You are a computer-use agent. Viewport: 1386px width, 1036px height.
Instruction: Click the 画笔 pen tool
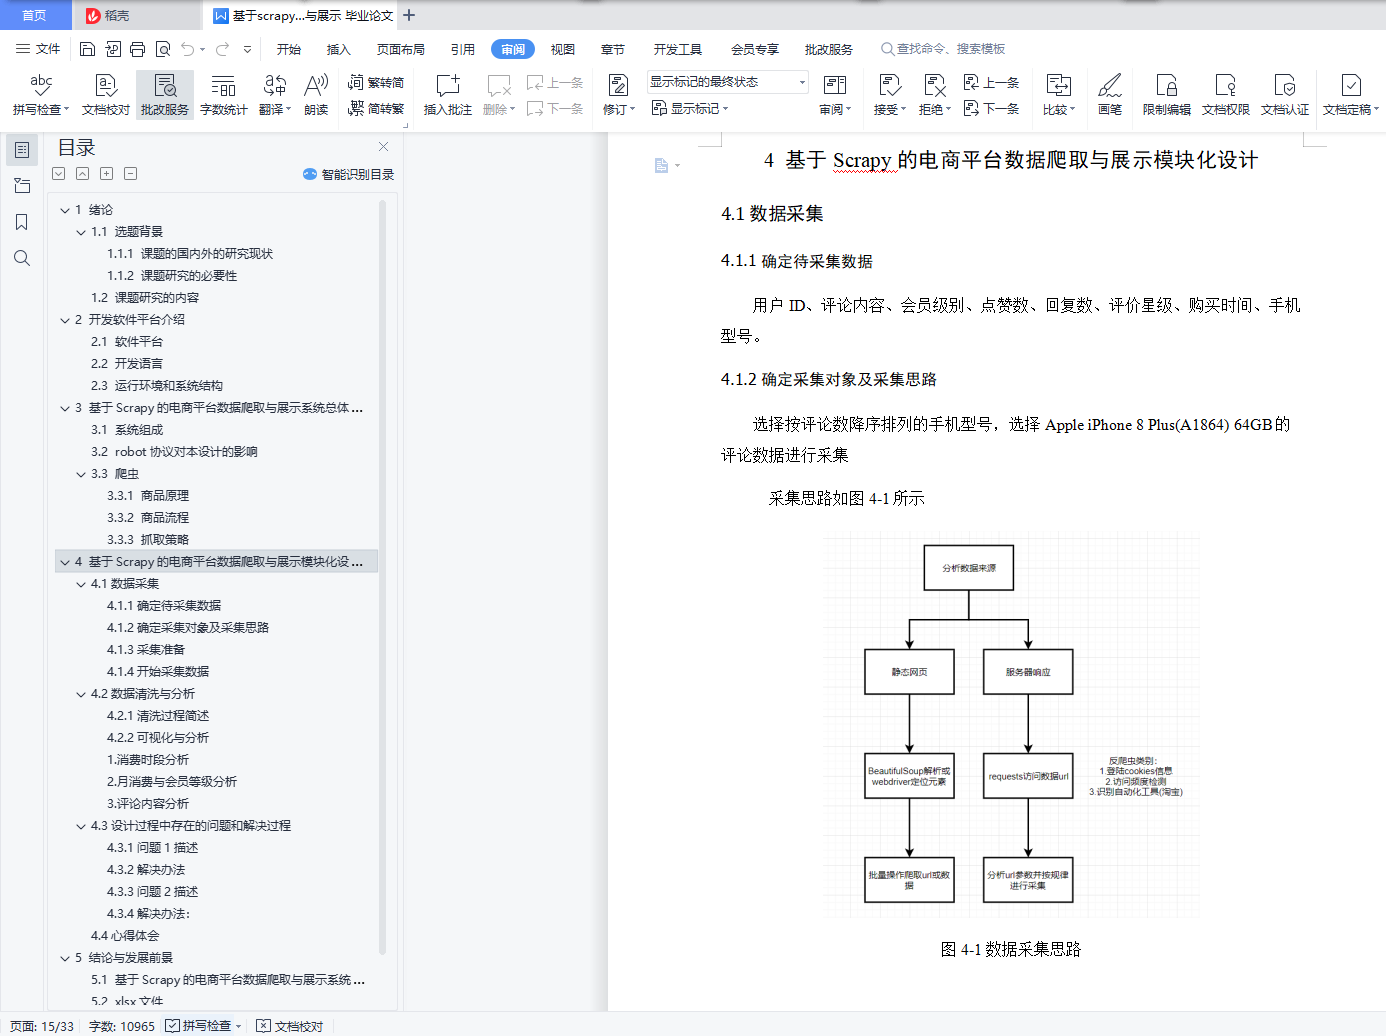pos(1110,95)
